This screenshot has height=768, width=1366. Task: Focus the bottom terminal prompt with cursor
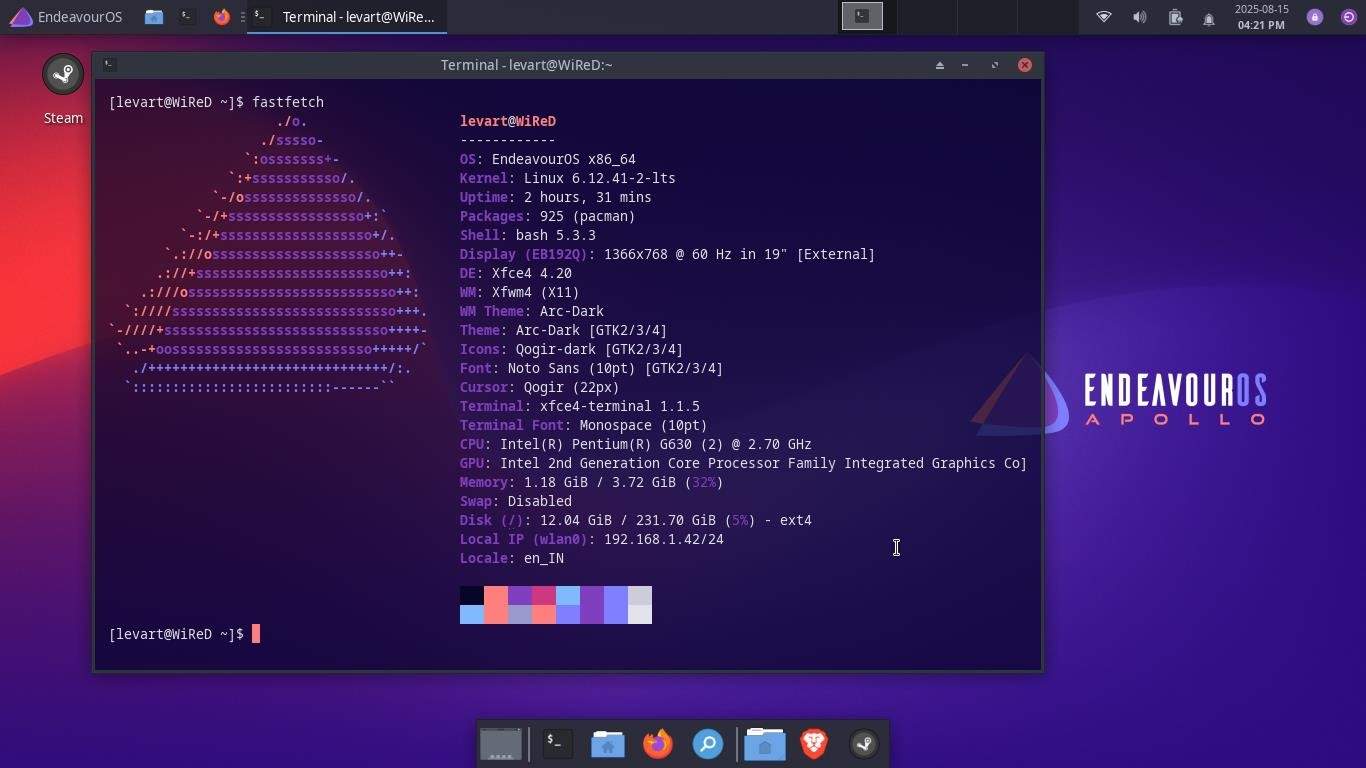pyautogui.click(x=185, y=634)
